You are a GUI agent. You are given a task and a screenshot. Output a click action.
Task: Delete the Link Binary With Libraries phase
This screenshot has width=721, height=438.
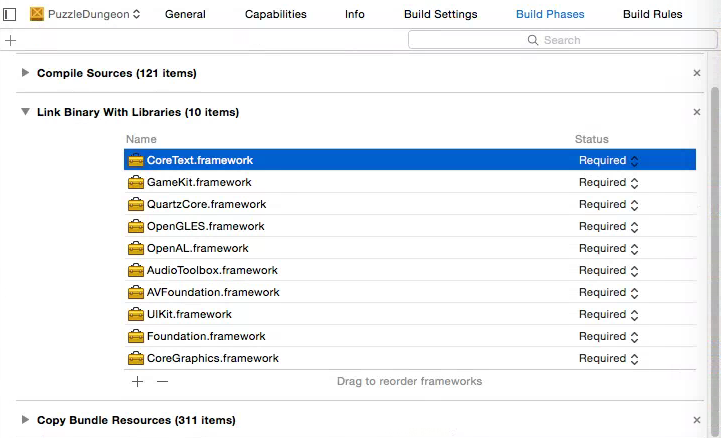[x=697, y=112]
